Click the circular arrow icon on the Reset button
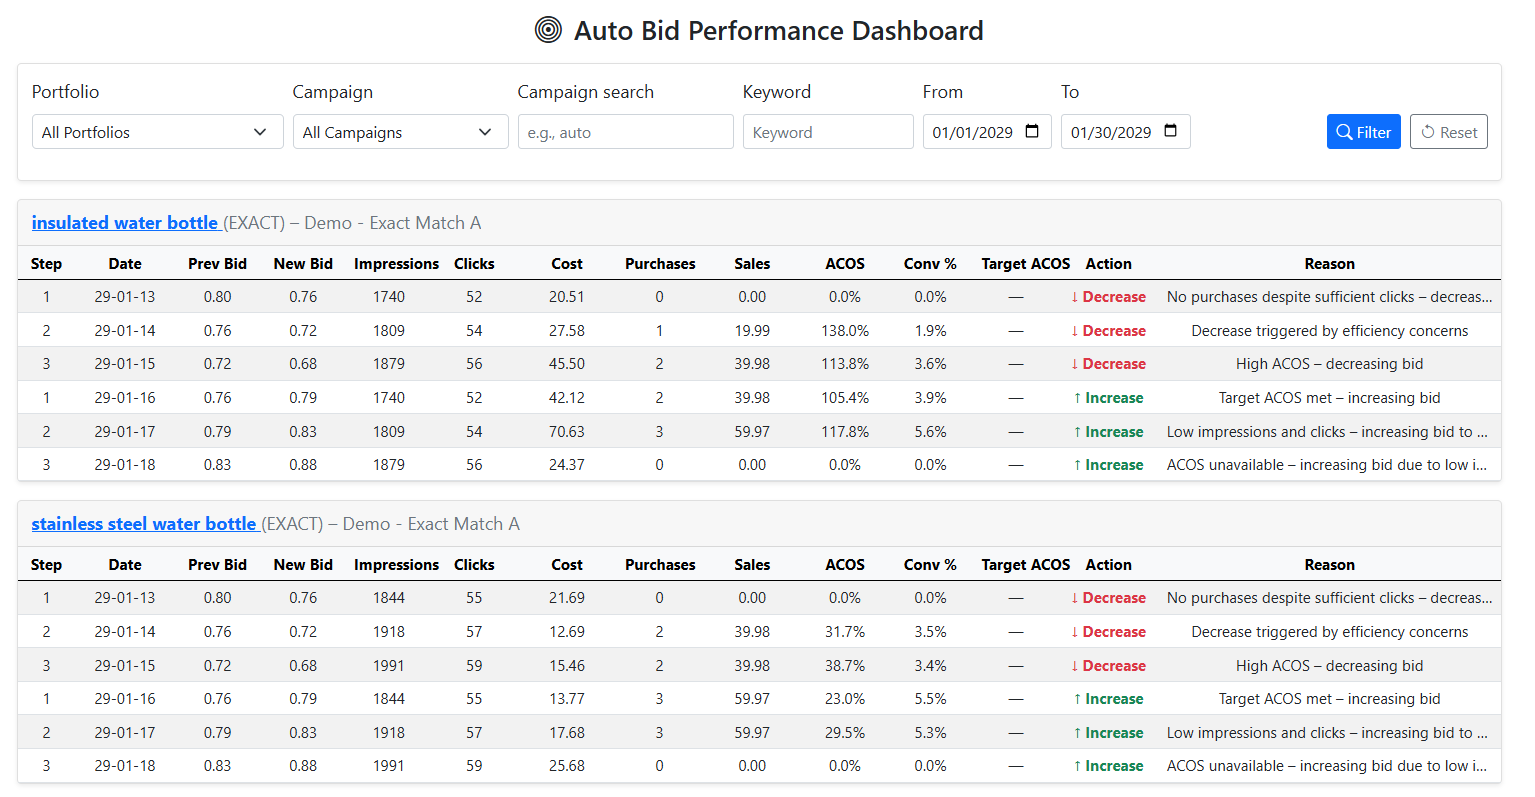Image resolution: width=1535 pixels, height=797 pixels. 1428,132
